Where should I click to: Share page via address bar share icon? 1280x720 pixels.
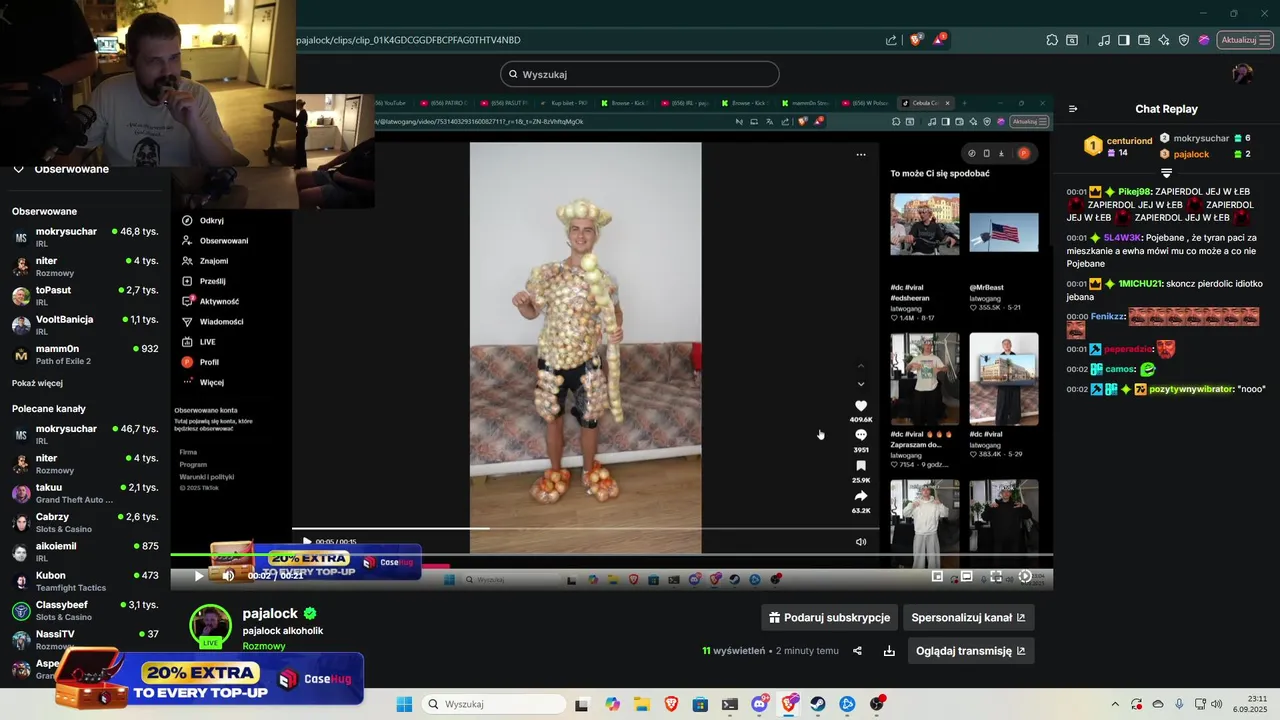(891, 40)
